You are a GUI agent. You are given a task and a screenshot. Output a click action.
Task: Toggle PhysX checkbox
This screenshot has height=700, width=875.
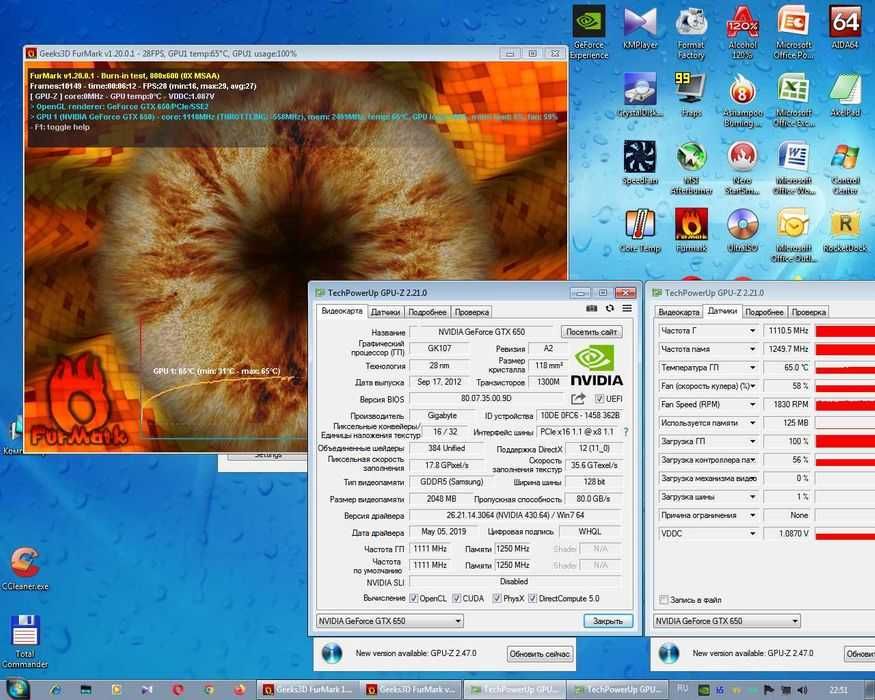pyautogui.click(x=497, y=598)
